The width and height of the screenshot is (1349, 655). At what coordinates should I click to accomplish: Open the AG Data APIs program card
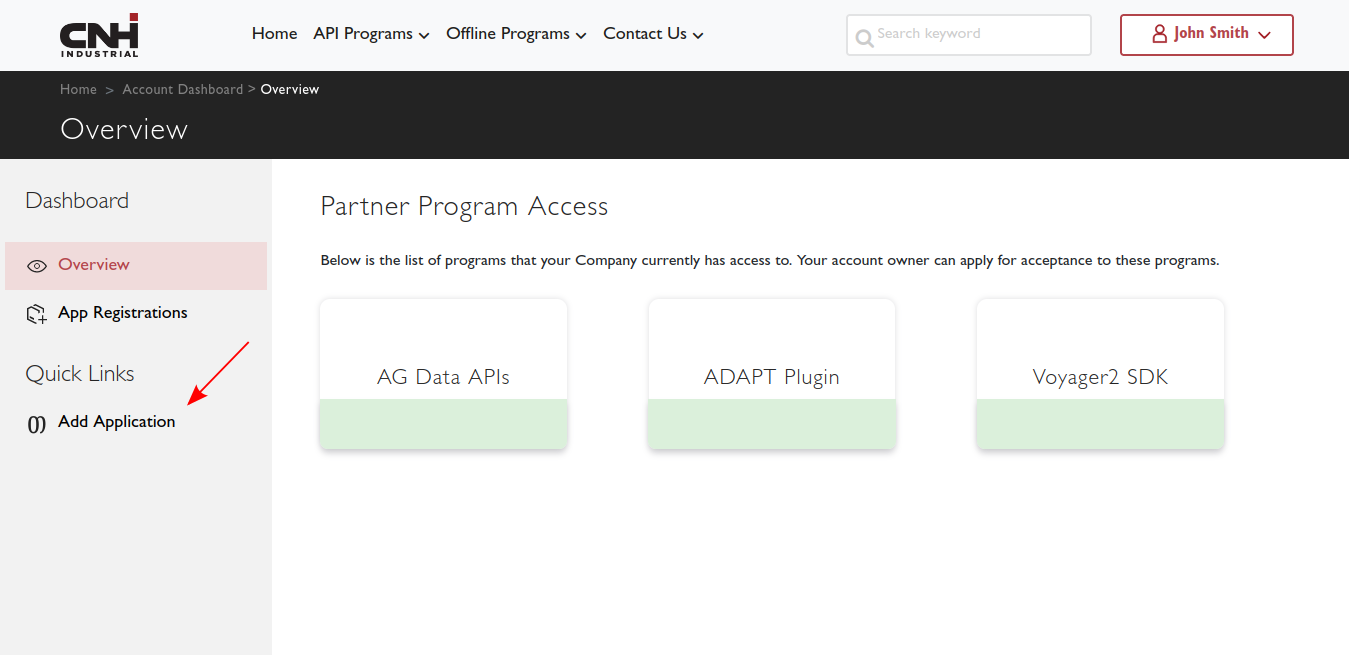click(x=444, y=374)
